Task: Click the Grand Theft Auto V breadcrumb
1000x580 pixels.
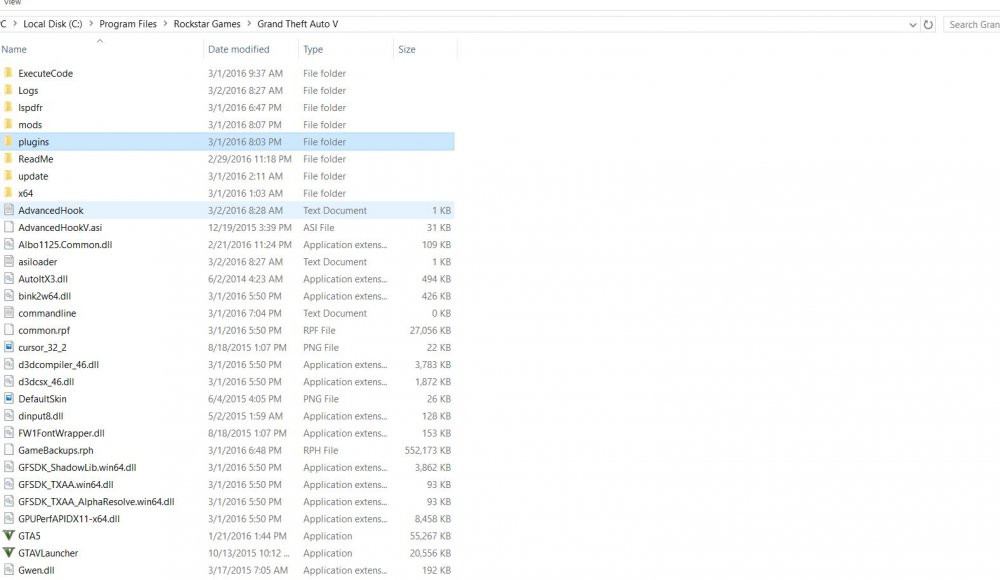Action: pos(298,24)
